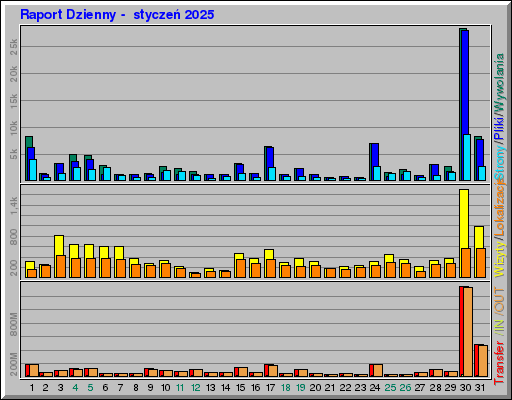Click the "15k" axis value

point(14,101)
